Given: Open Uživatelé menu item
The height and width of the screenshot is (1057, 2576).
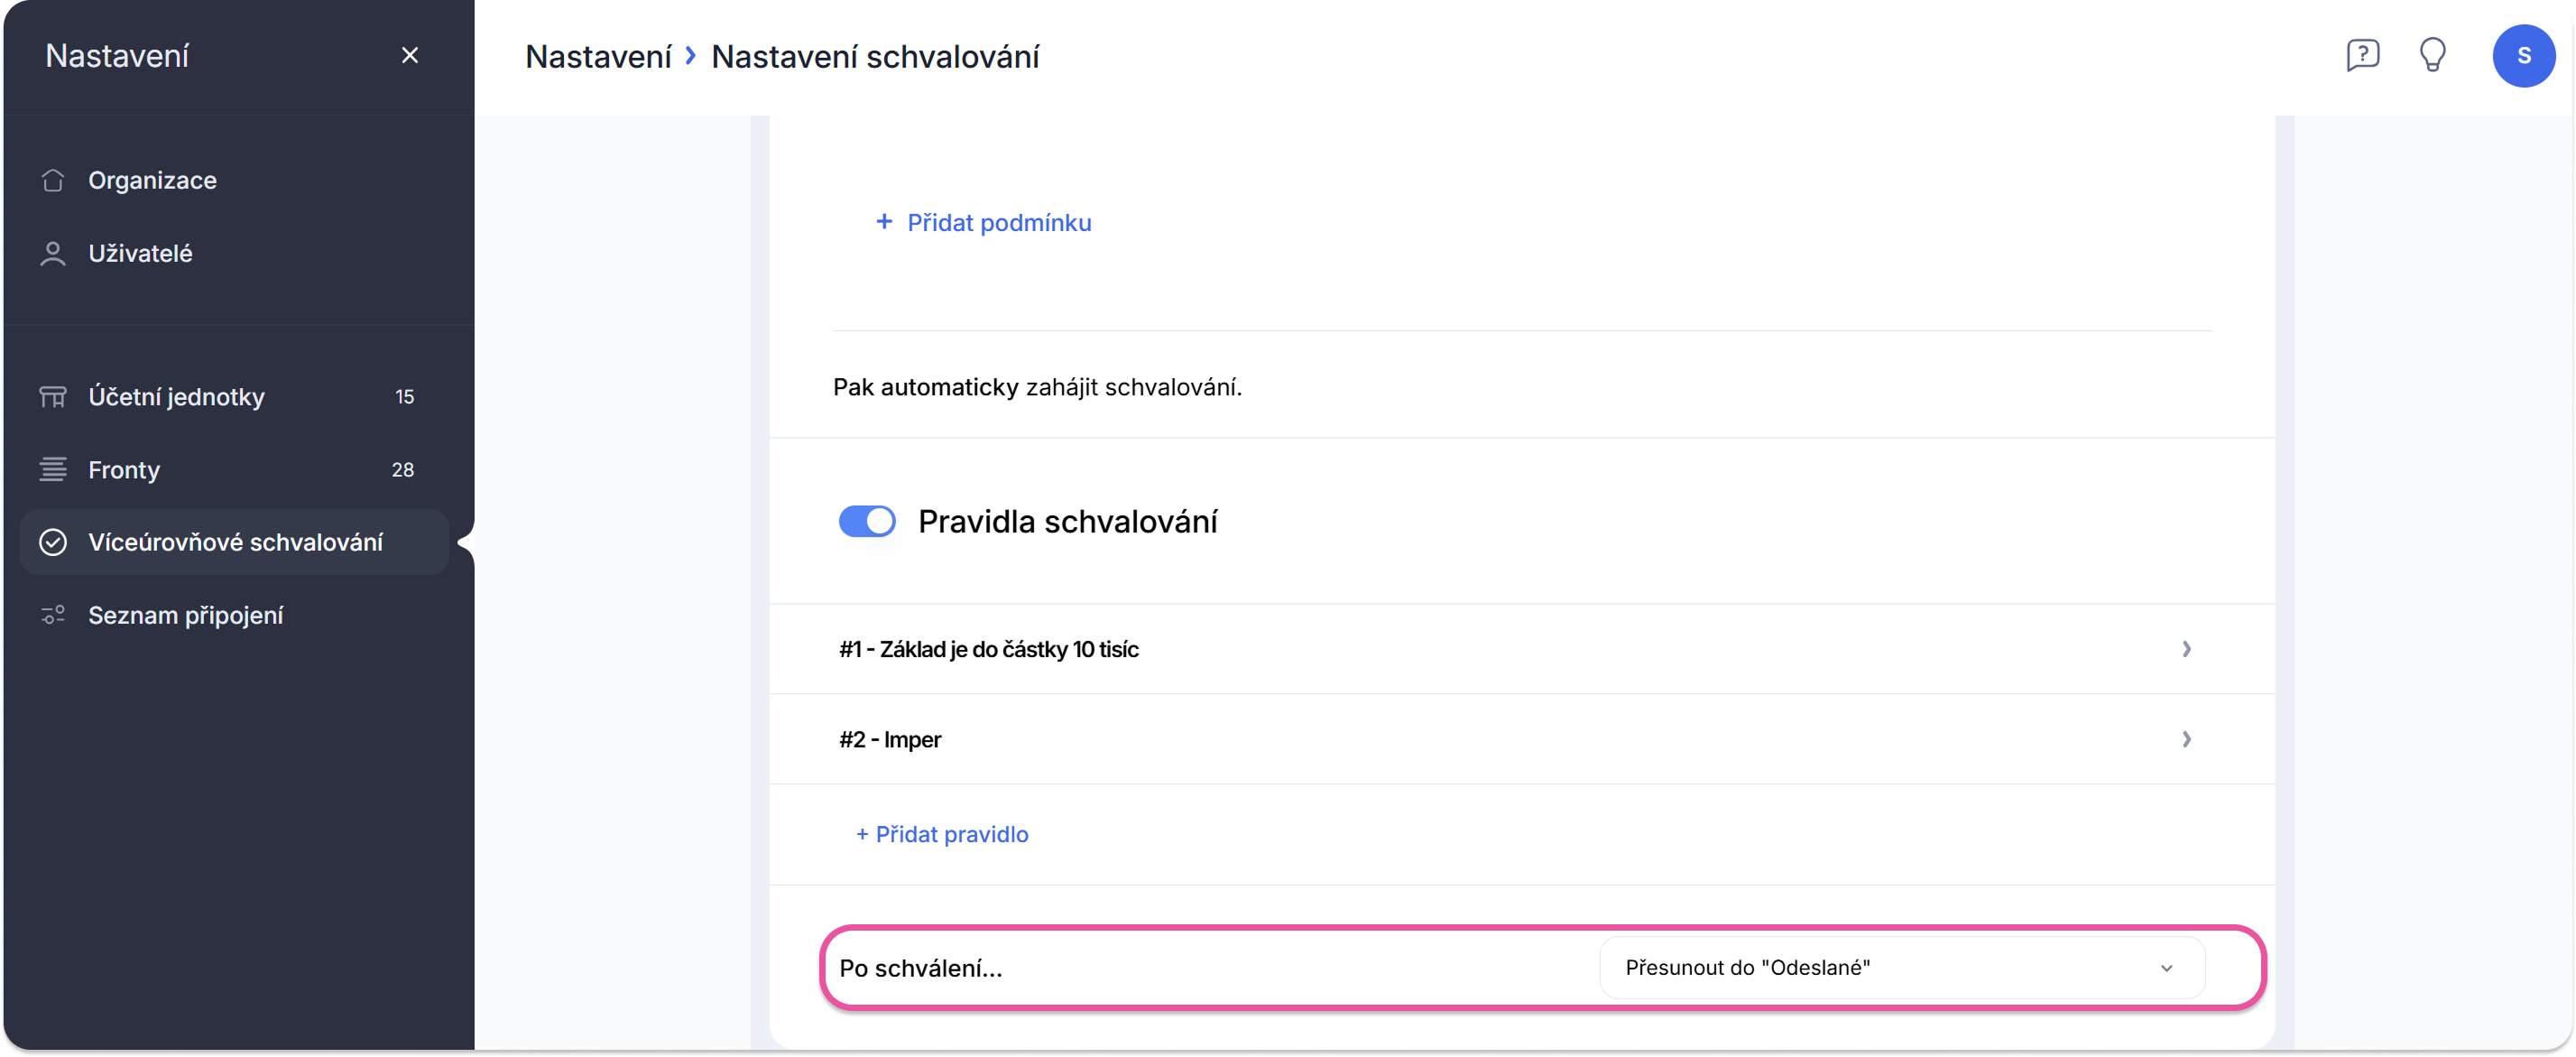Looking at the screenshot, I should (x=141, y=254).
